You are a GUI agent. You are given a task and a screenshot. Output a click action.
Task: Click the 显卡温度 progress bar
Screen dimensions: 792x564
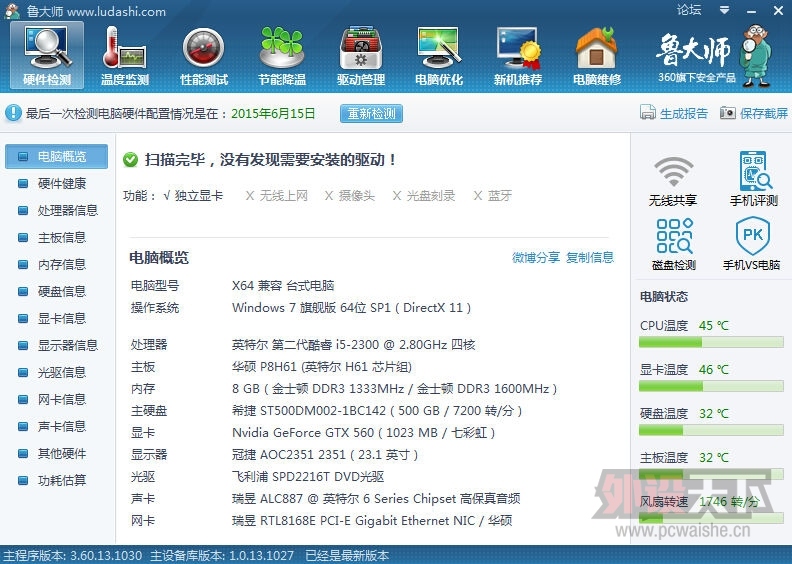click(x=711, y=387)
